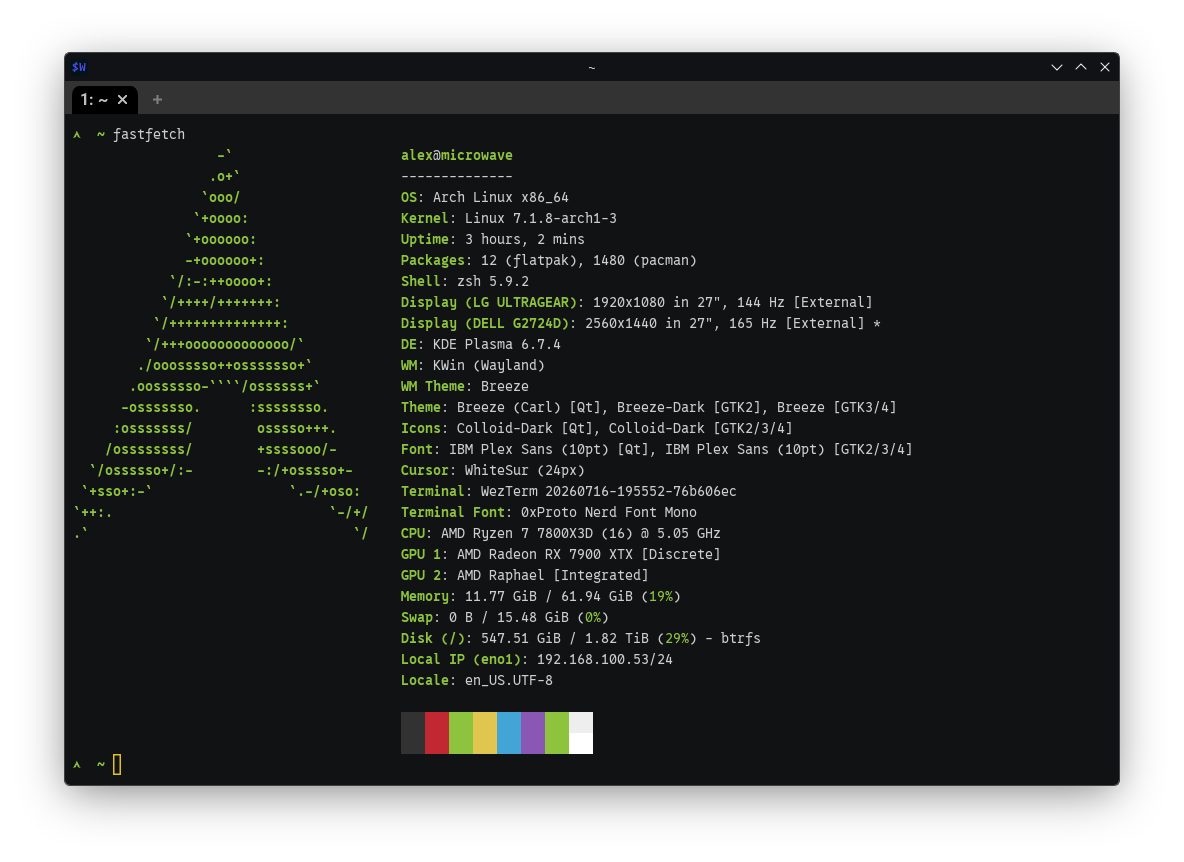Click 'AMD Radeon RX 7900 XTX' text
The width and height of the screenshot is (1184, 862).
tap(545, 554)
